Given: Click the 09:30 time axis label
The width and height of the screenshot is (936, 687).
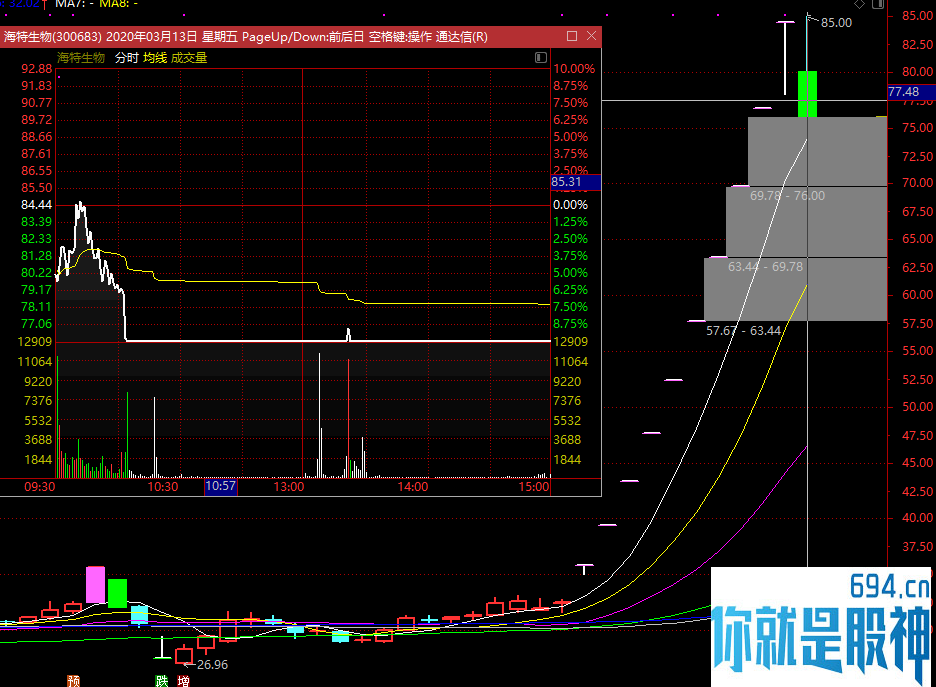Looking at the screenshot, I should click(x=39, y=486).
